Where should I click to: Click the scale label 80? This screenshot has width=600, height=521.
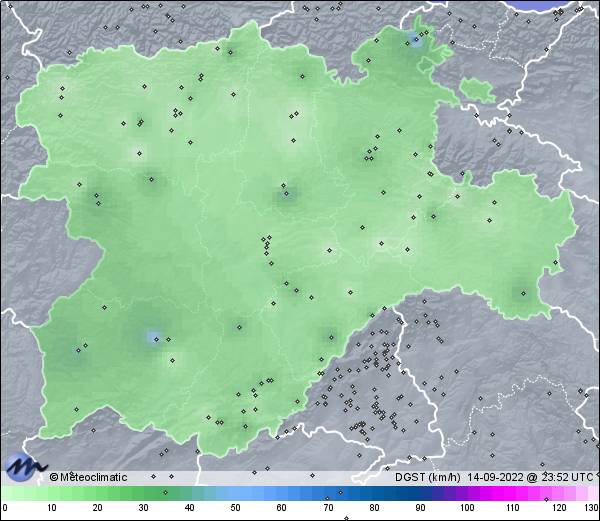[x=374, y=508]
